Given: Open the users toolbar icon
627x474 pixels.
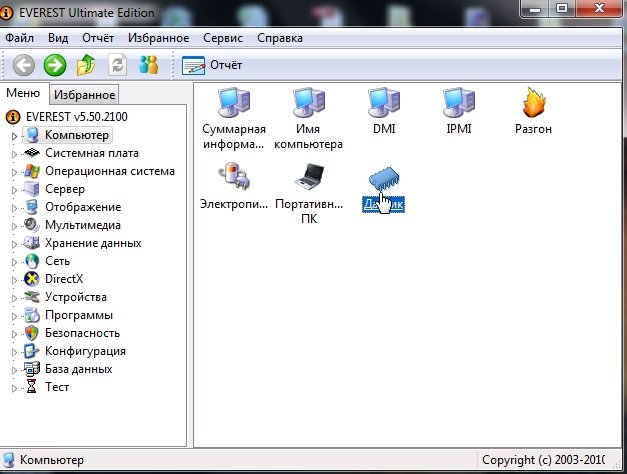Looking at the screenshot, I should point(148,65).
